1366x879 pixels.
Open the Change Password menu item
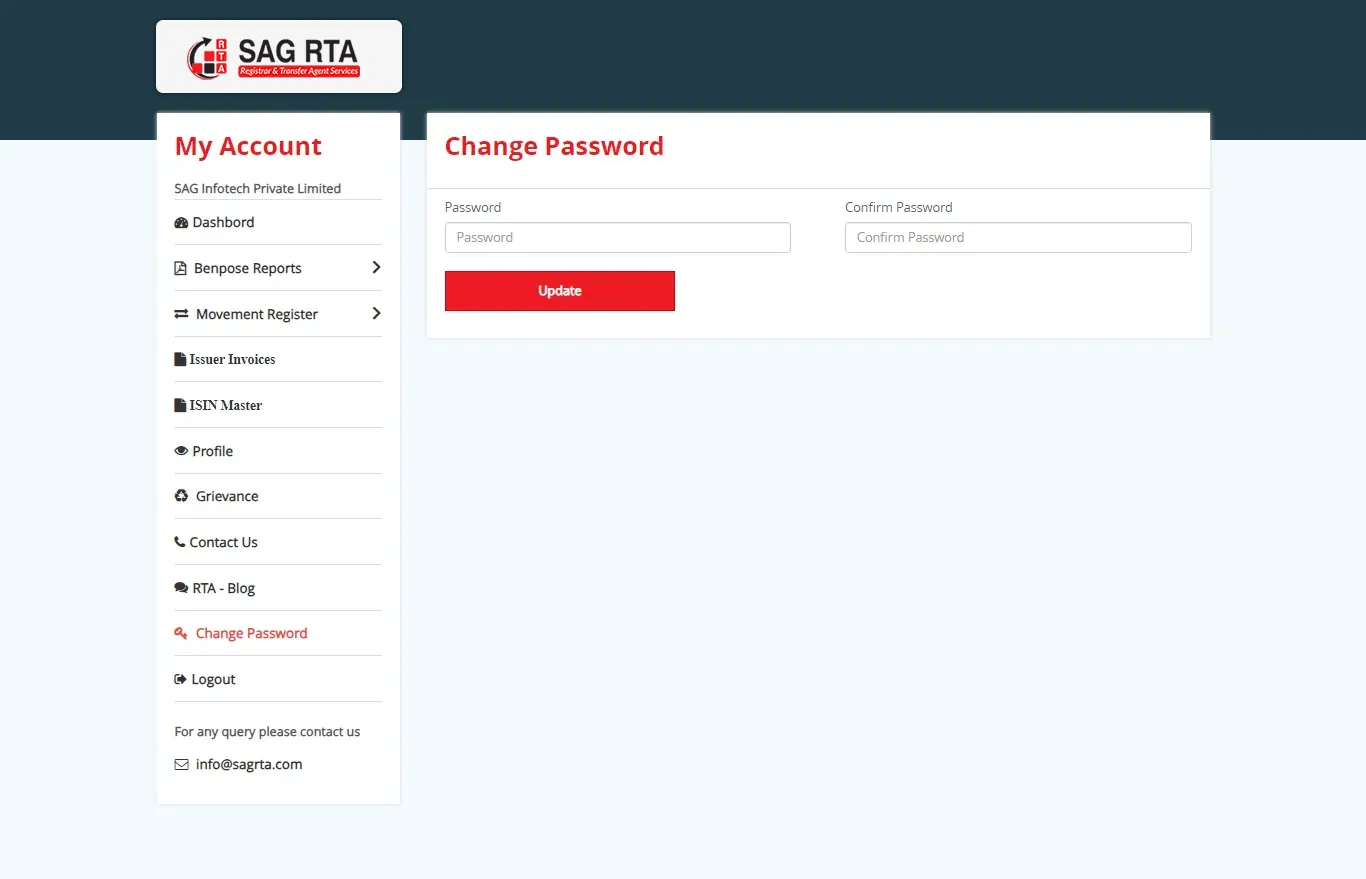[251, 634]
